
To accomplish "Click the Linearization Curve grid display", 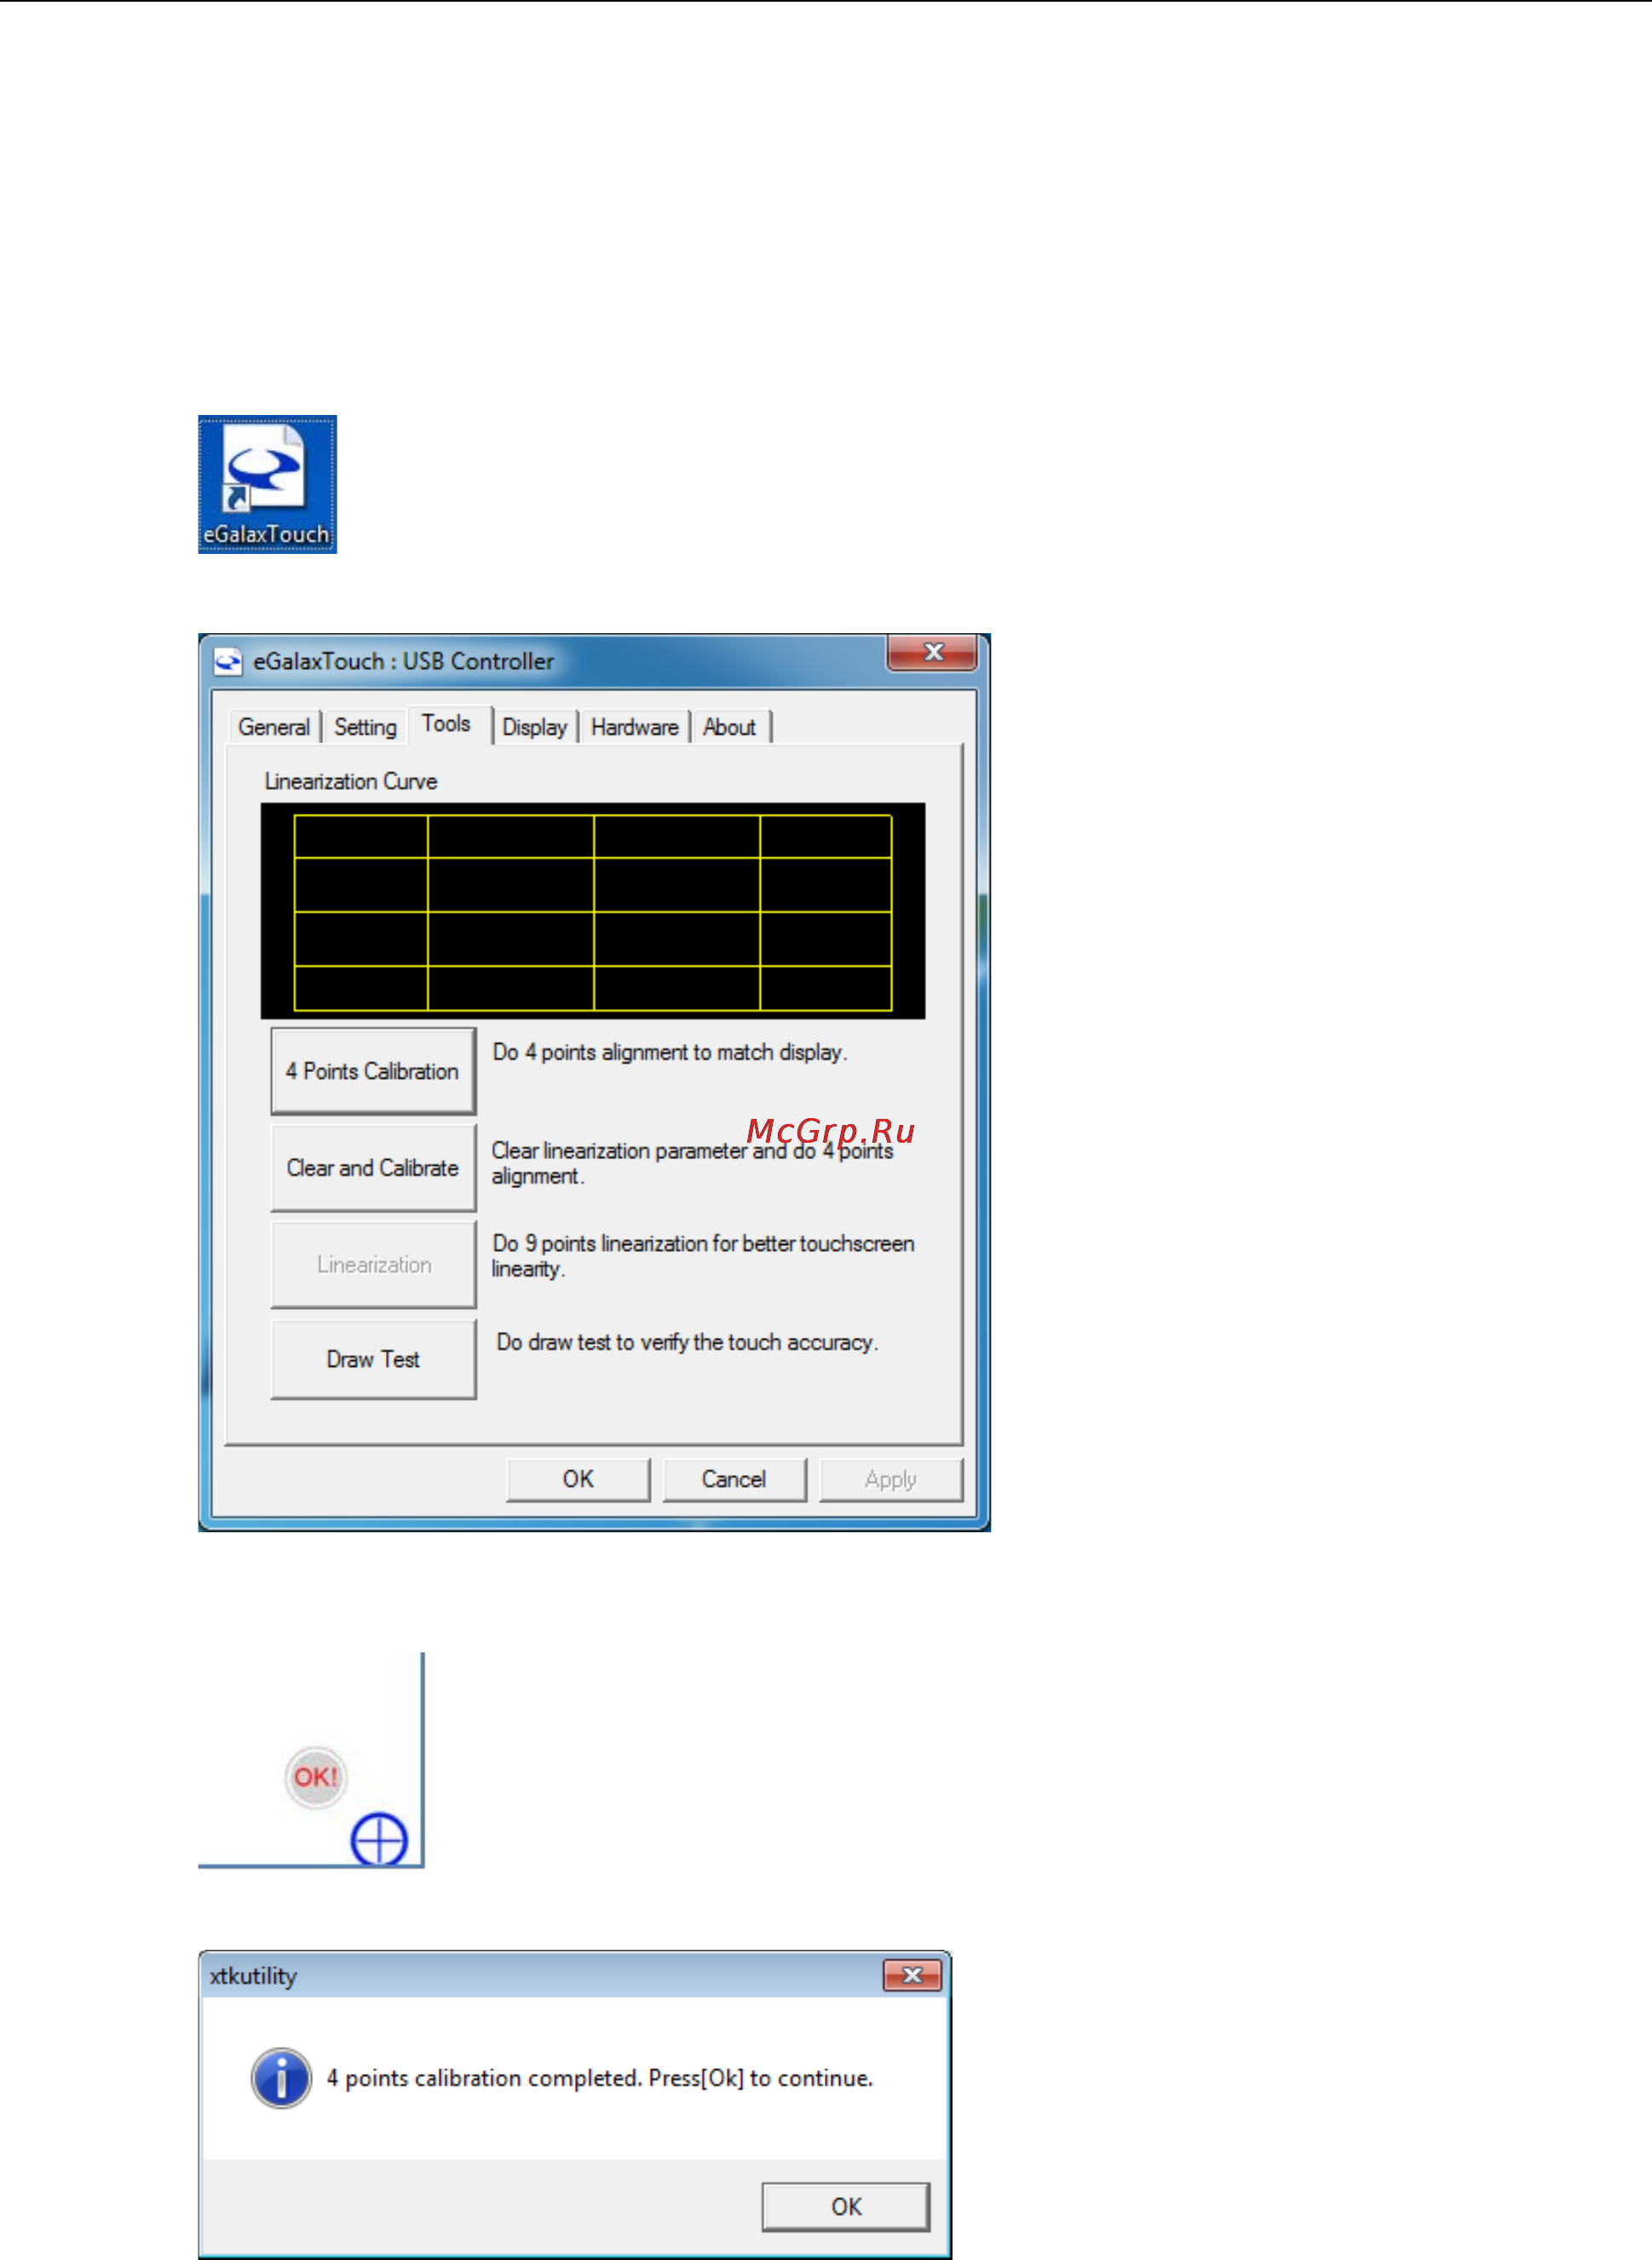I will [593, 911].
